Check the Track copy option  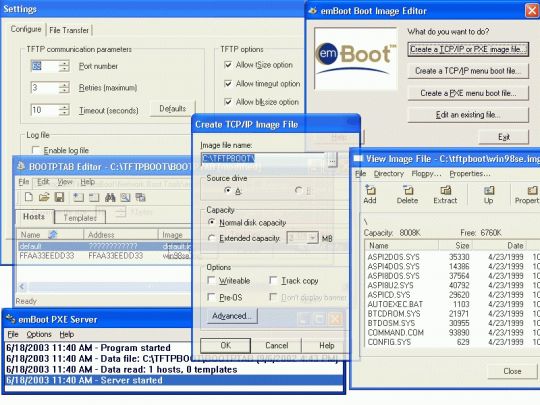coord(273,280)
